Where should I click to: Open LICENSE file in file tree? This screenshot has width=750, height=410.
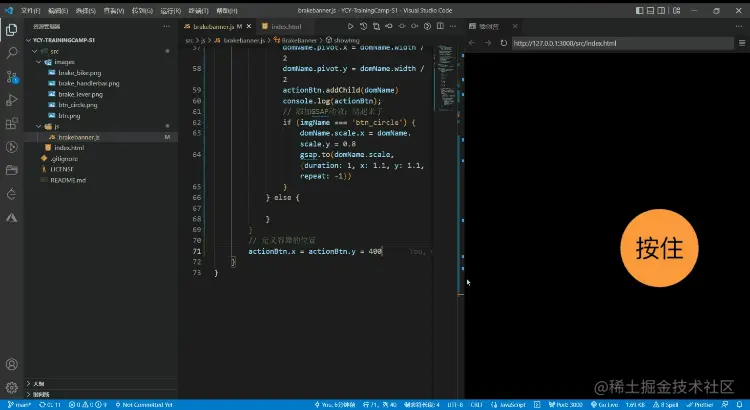pyautogui.click(x=62, y=169)
